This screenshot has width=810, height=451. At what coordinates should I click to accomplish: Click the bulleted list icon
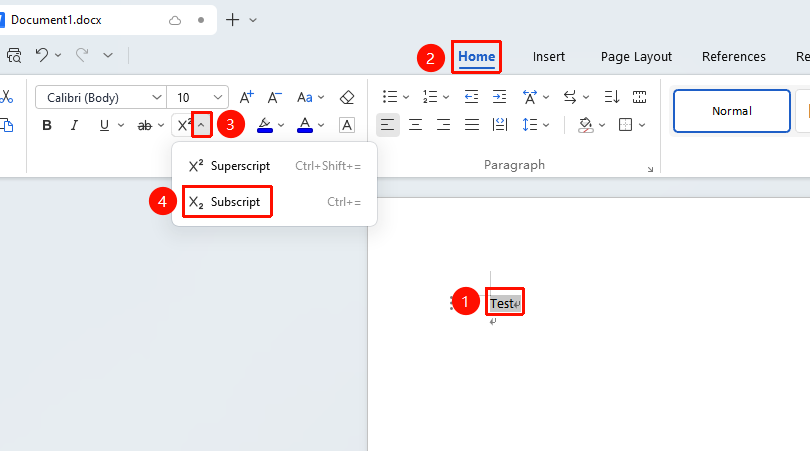(390, 97)
